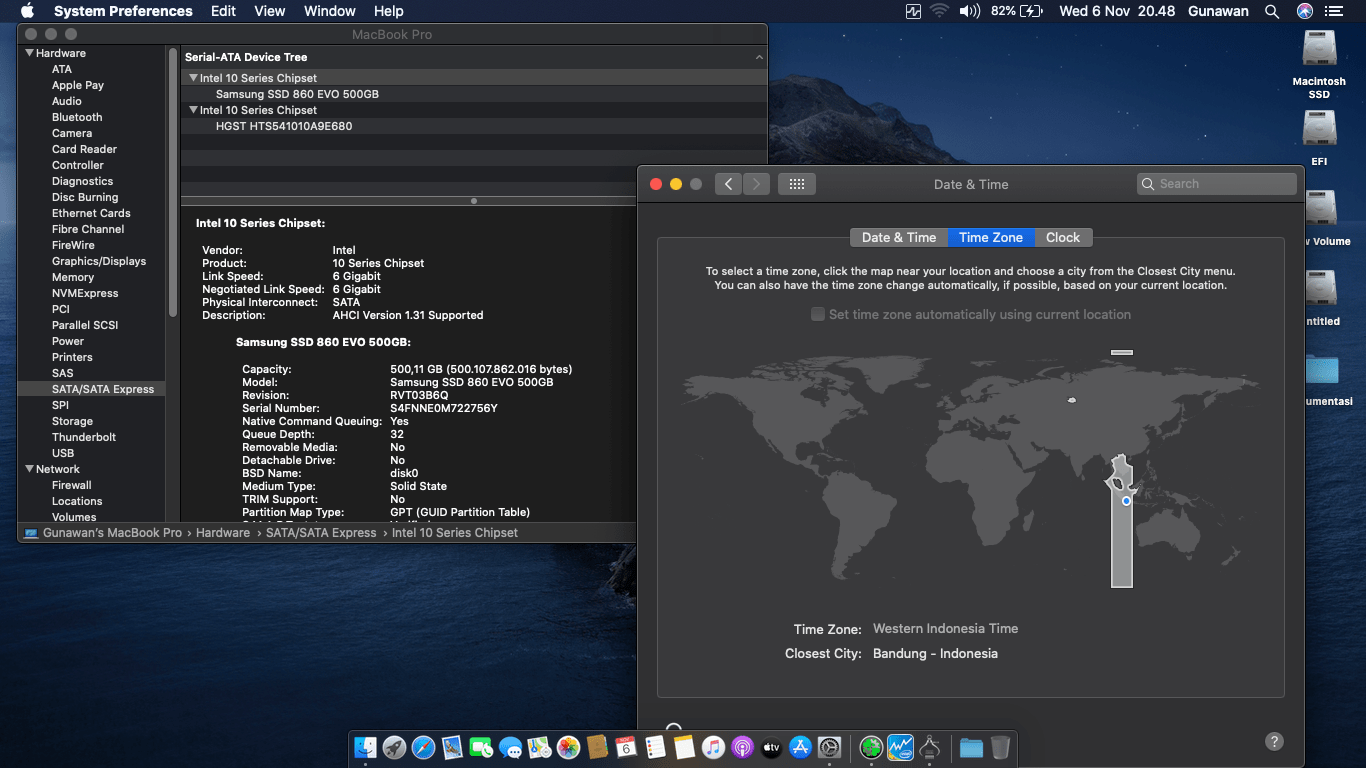Collapse the Network section in sidebar
Image resolution: width=1366 pixels, height=768 pixels.
[30, 469]
